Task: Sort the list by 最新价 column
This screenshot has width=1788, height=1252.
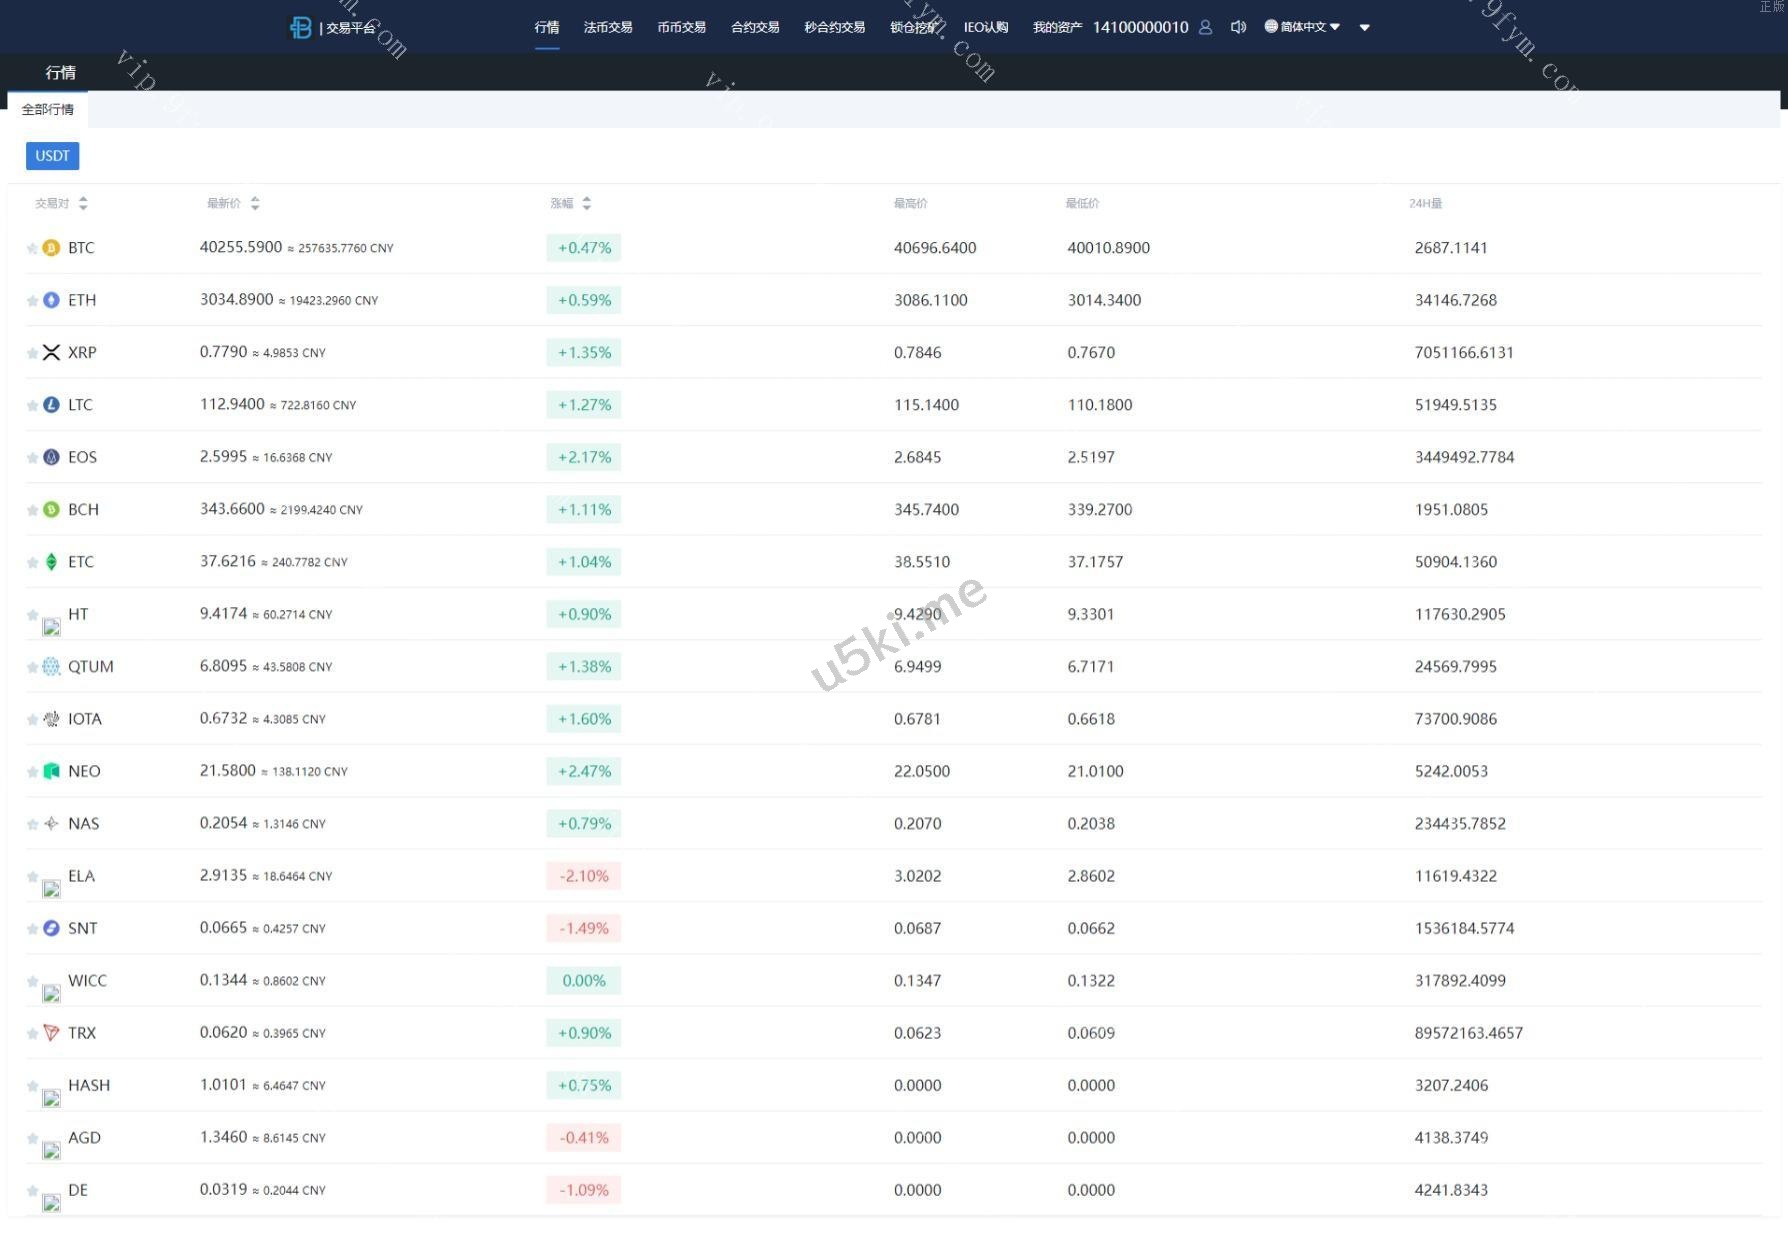Action: (x=255, y=203)
